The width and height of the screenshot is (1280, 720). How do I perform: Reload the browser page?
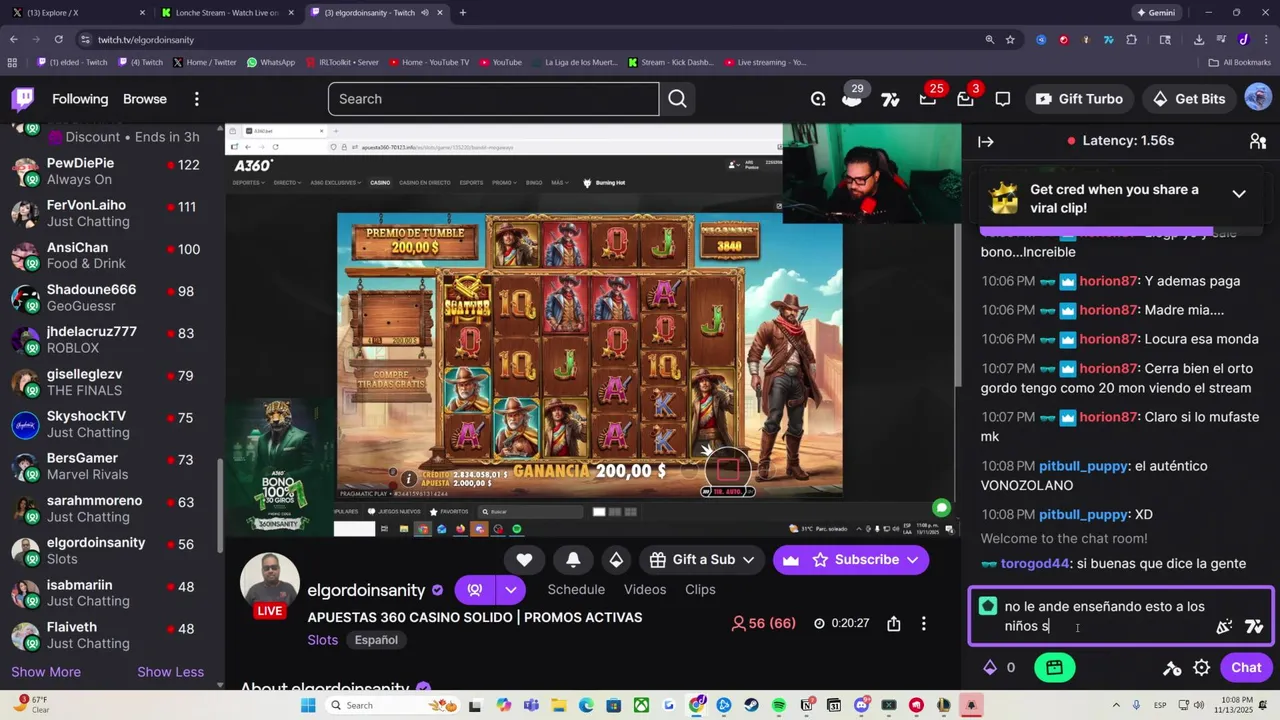tap(59, 39)
